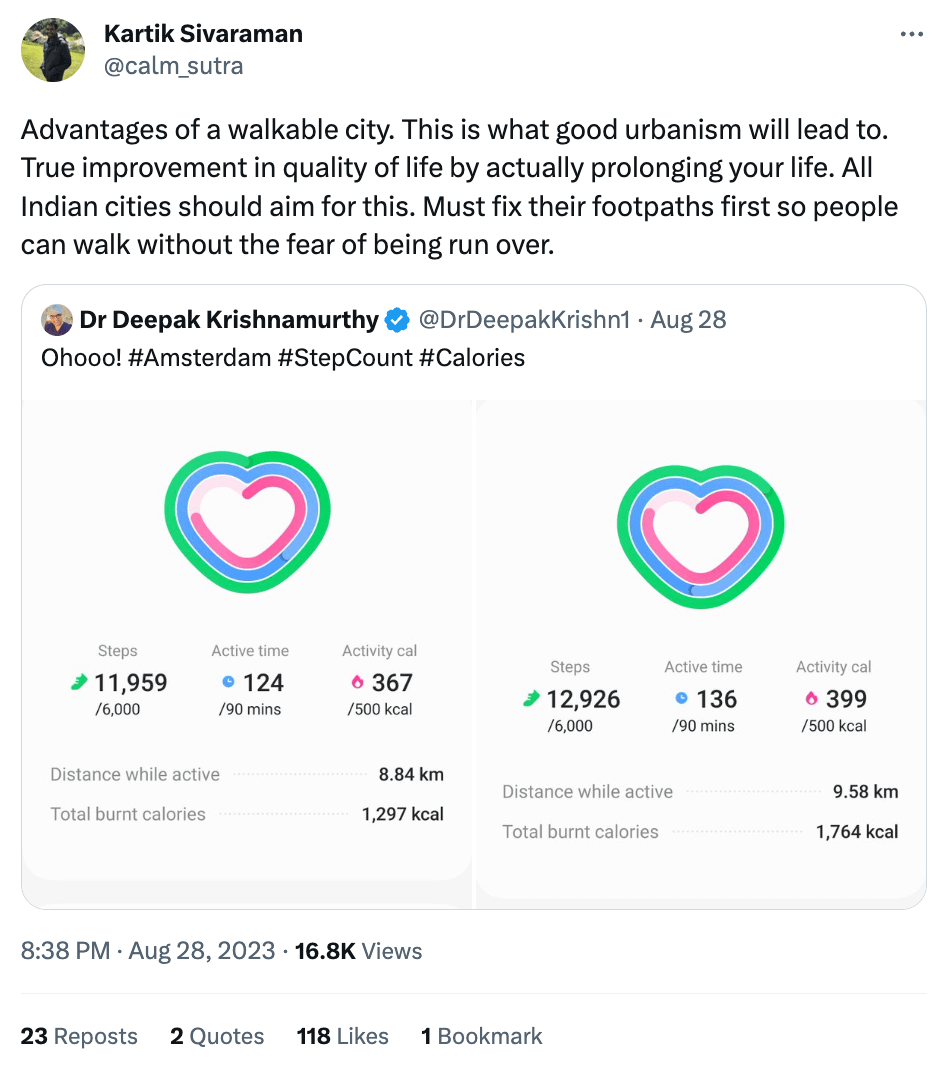Open the #Amsterdam hashtag
The image size is (950, 1074).
(x=199, y=358)
